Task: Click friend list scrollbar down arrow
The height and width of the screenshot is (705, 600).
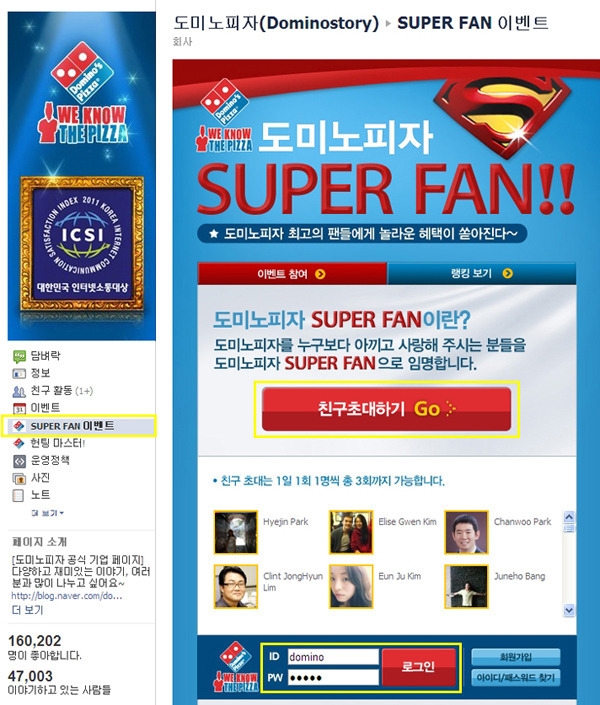Action: click(x=569, y=610)
